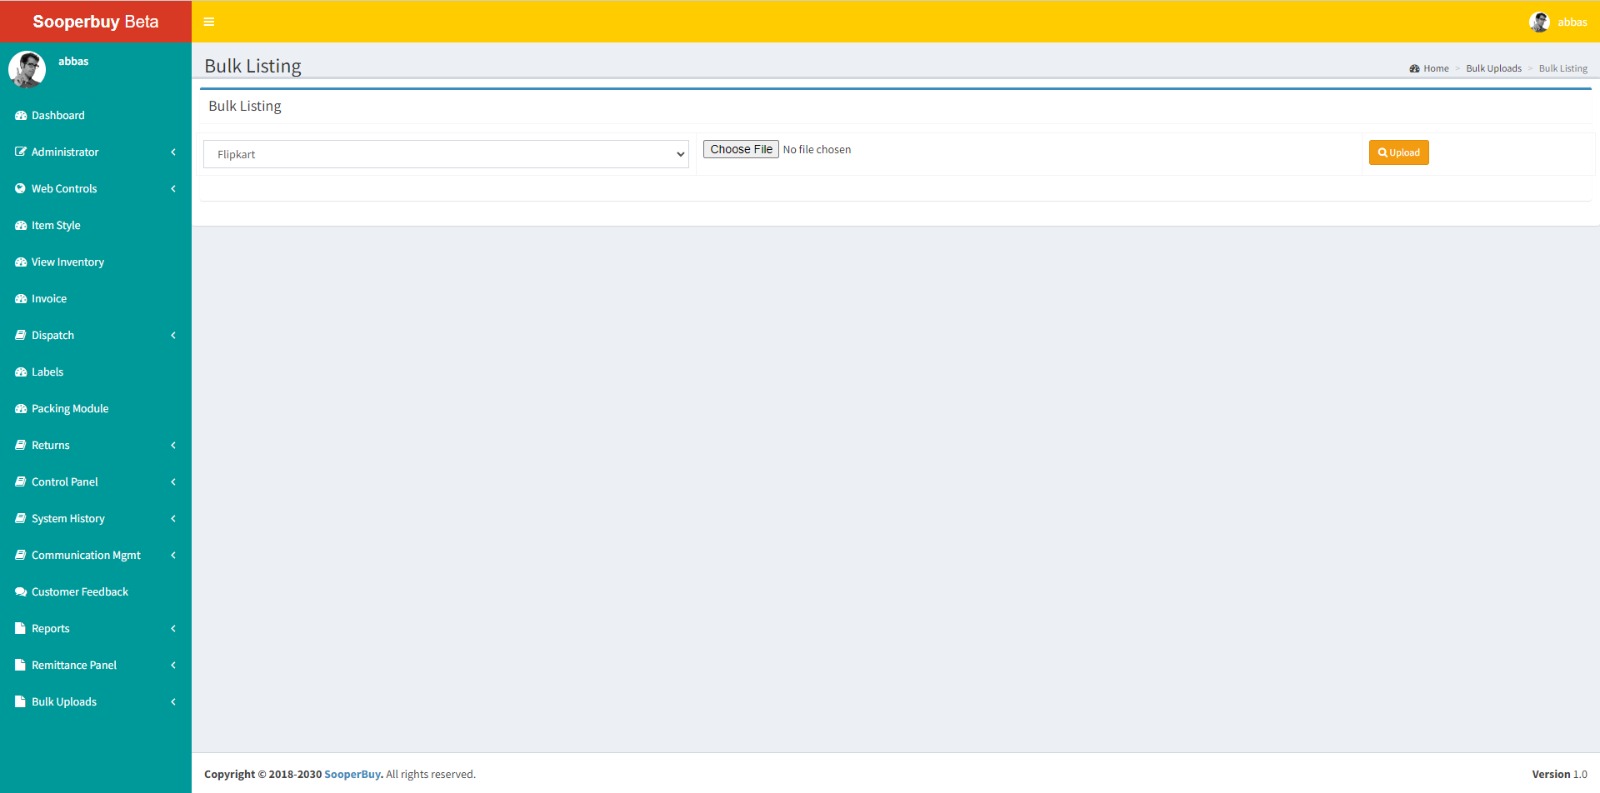
Task: Expand the Control Panel chevron
Action: 173,482
